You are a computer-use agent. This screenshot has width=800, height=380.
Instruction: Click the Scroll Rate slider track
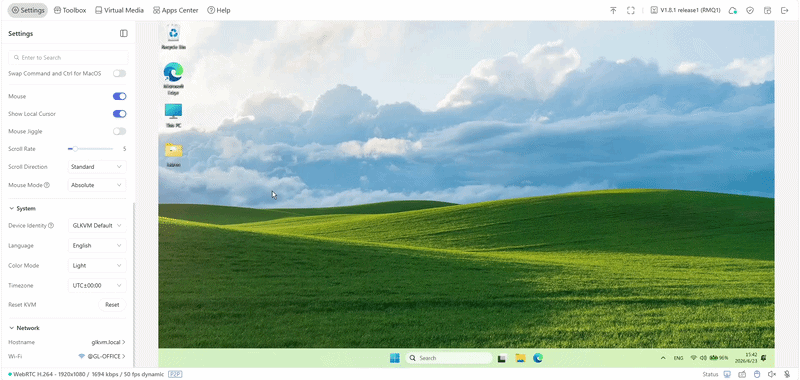[x=90, y=149]
